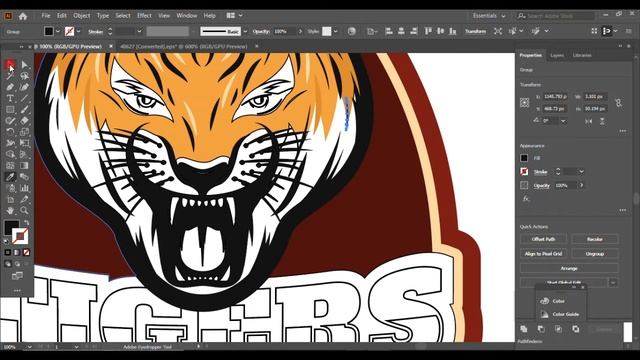Select the Eyedropper tool

(x=10, y=177)
